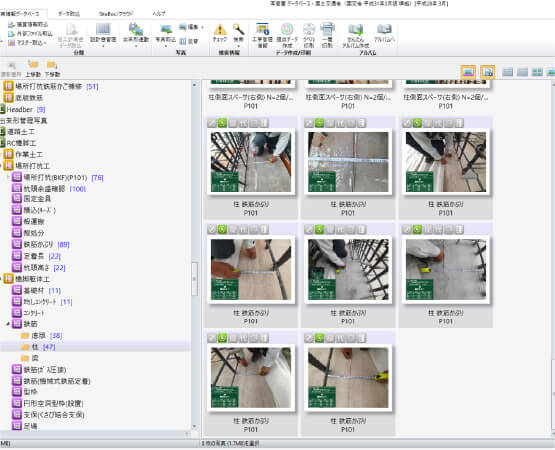Image resolution: width=555 pixels, height=450 pixels.
Task: Select last thumbnail showing yellow tape at right
Action: pyautogui.click(x=348, y=378)
